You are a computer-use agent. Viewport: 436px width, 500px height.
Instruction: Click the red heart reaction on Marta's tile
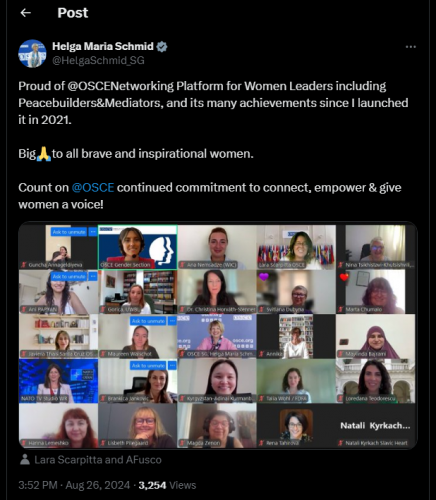coord(344,277)
